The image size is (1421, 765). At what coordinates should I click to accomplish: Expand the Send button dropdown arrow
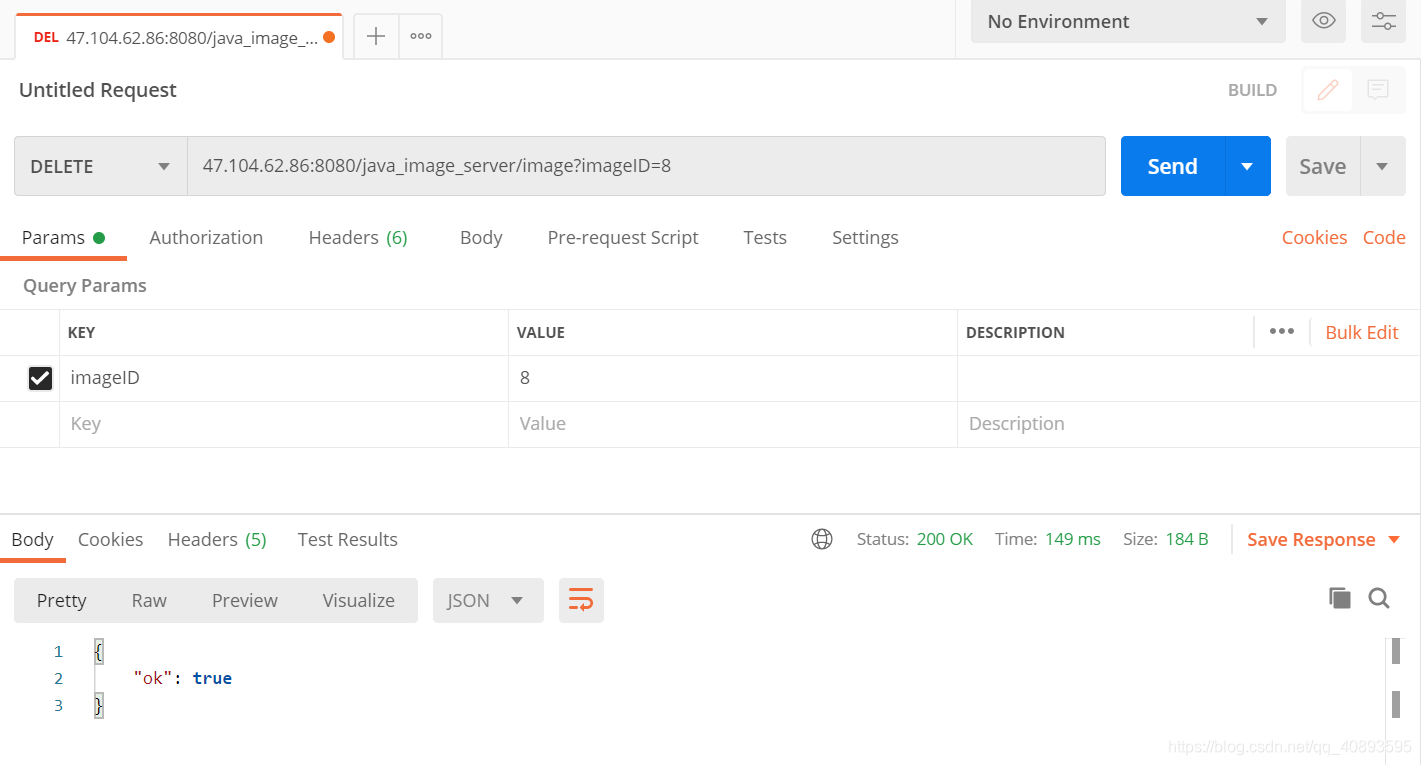point(1248,166)
